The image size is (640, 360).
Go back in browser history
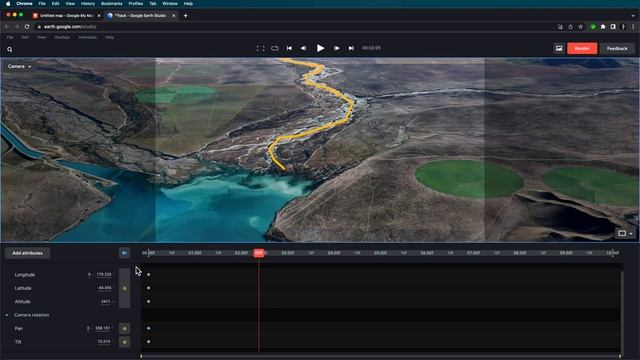point(7,27)
